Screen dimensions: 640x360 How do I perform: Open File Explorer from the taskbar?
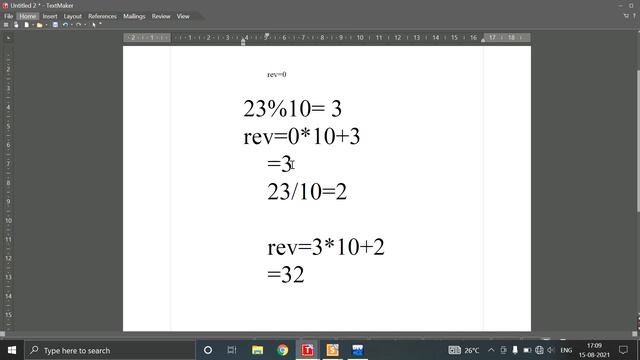257,350
